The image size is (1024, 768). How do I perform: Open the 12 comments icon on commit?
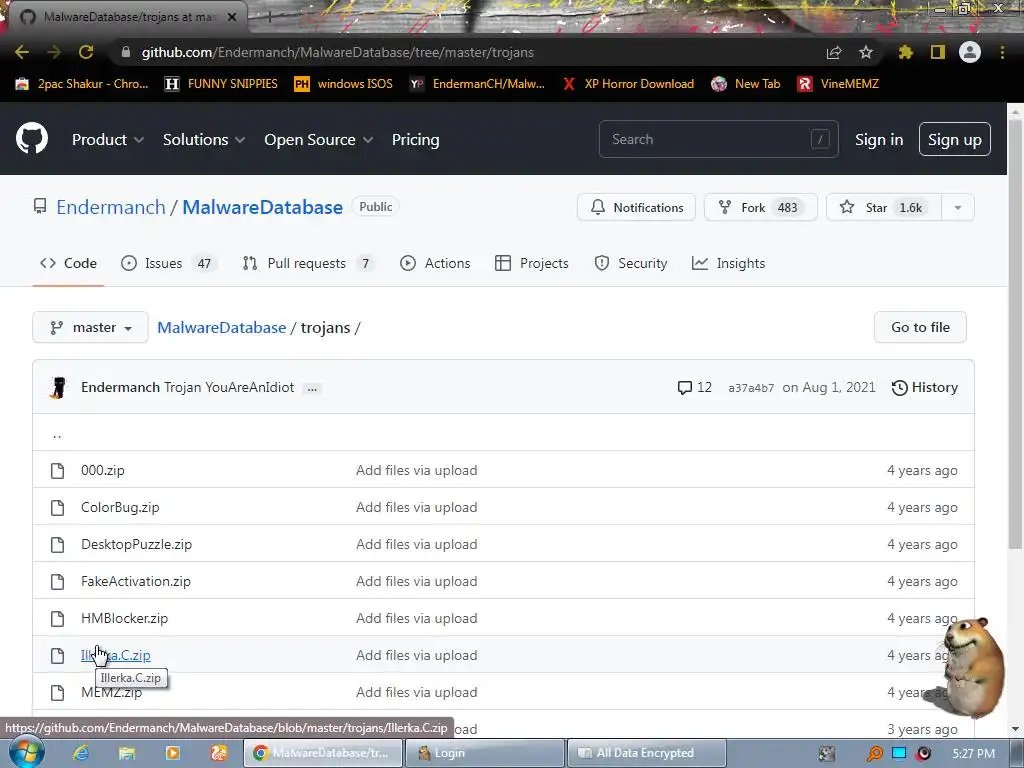click(x=694, y=387)
